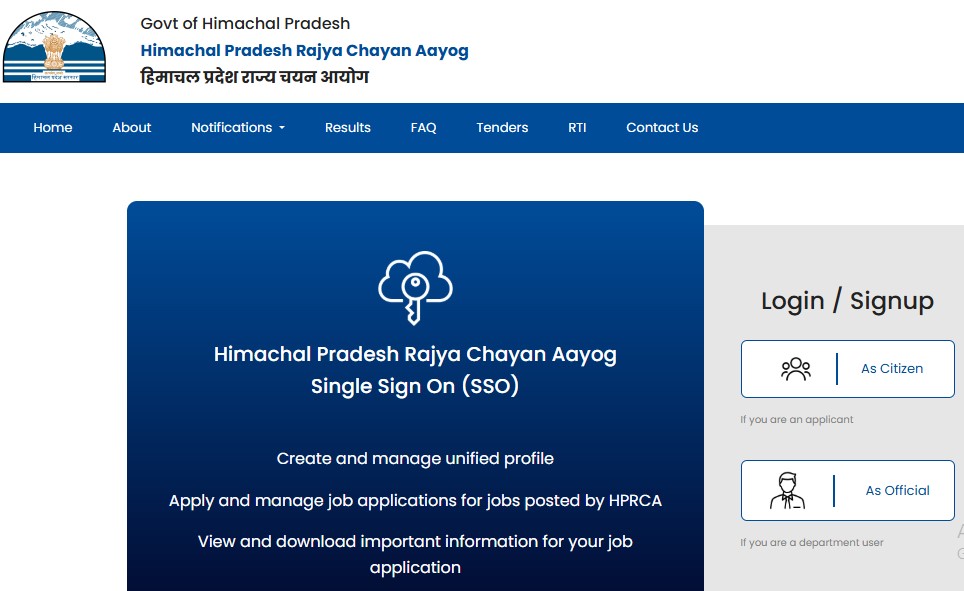Click the Himachal Pradesh government emblem logo

[x=54, y=47]
